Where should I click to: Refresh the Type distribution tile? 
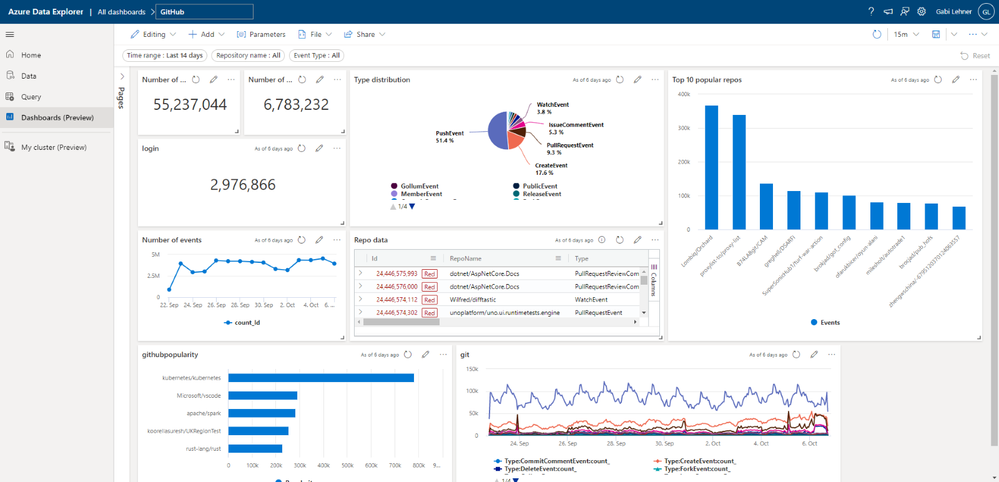tap(620, 80)
